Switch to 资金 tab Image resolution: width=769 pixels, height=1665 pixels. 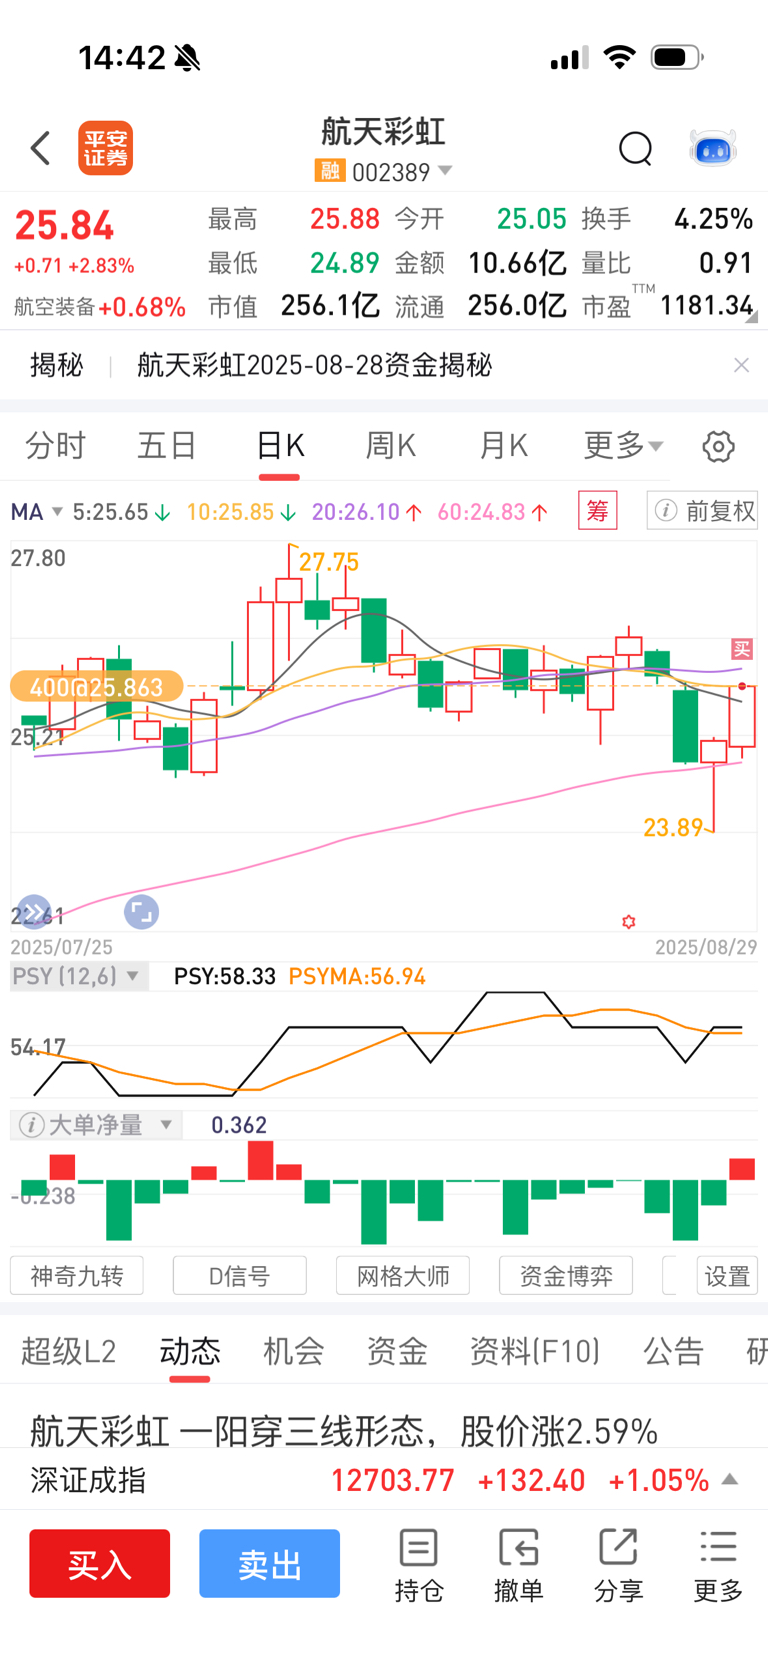(397, 1352)
